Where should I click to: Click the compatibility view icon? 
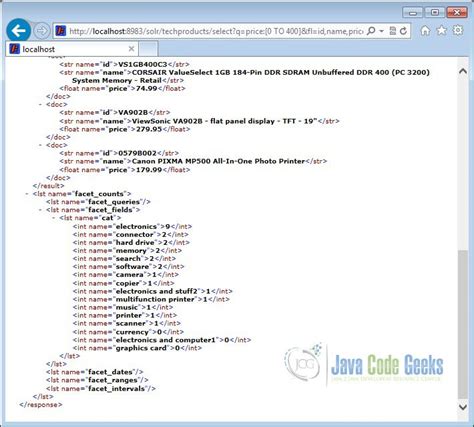point(393,31)
